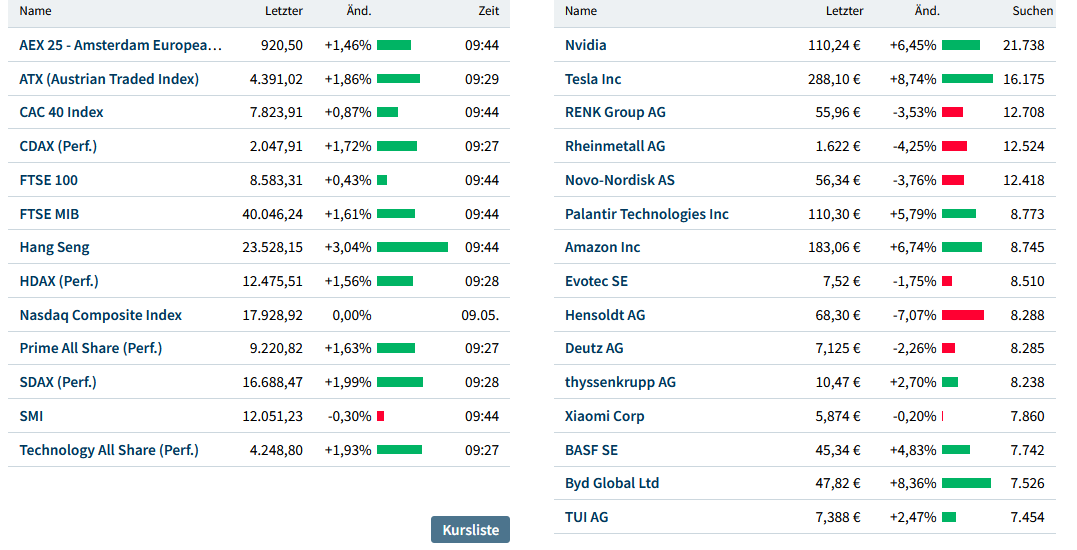1077x550 pixels.
Task: Click BASF SE change +4,83%
Action: pos(913,450)
